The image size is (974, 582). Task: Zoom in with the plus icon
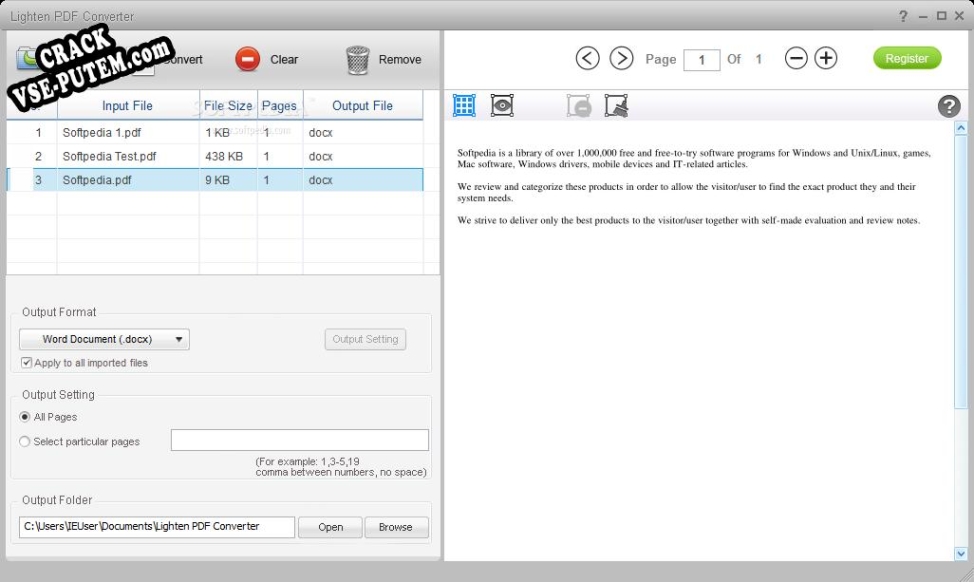(826, 58)
